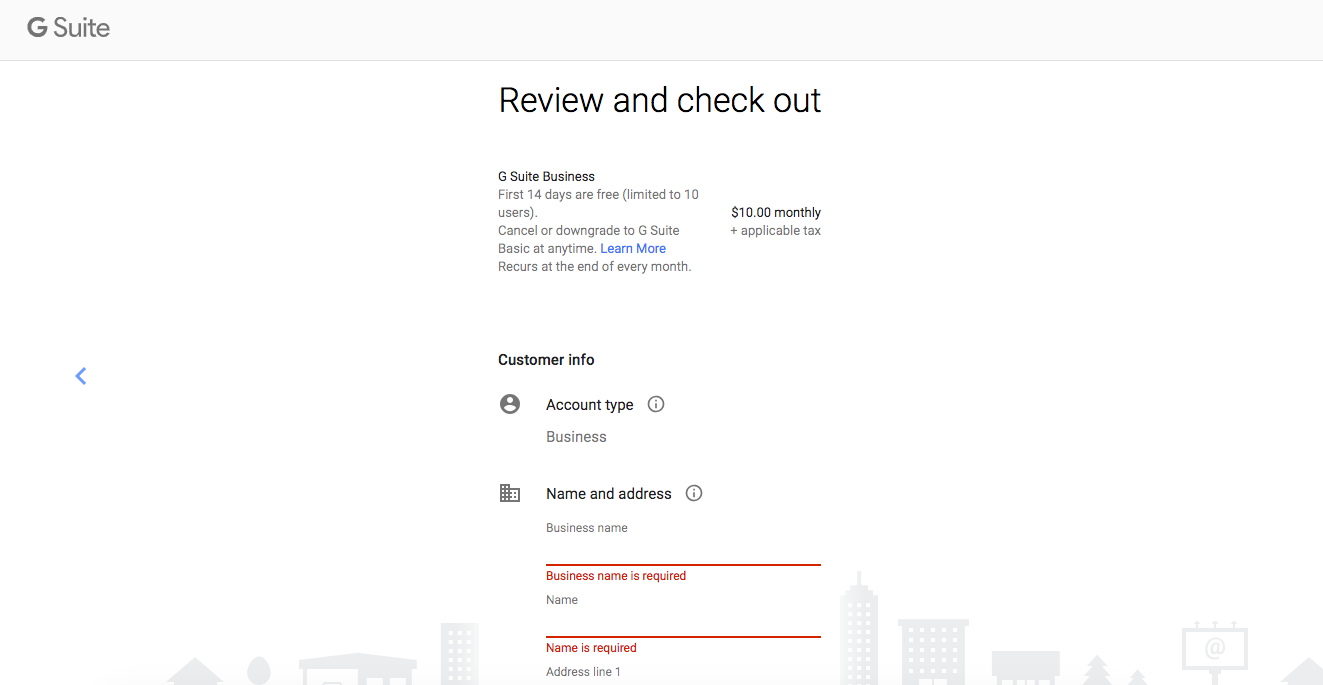Image resolution: width=1323 pixels, height=685 pixels.
Task: Click the "Business name is required" error
Action: (616, 576)
